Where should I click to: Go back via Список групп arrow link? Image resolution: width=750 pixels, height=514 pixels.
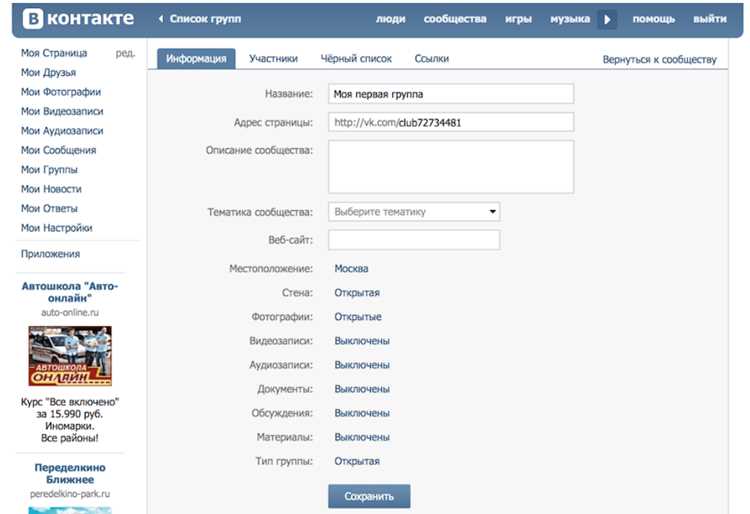(199, 19)
